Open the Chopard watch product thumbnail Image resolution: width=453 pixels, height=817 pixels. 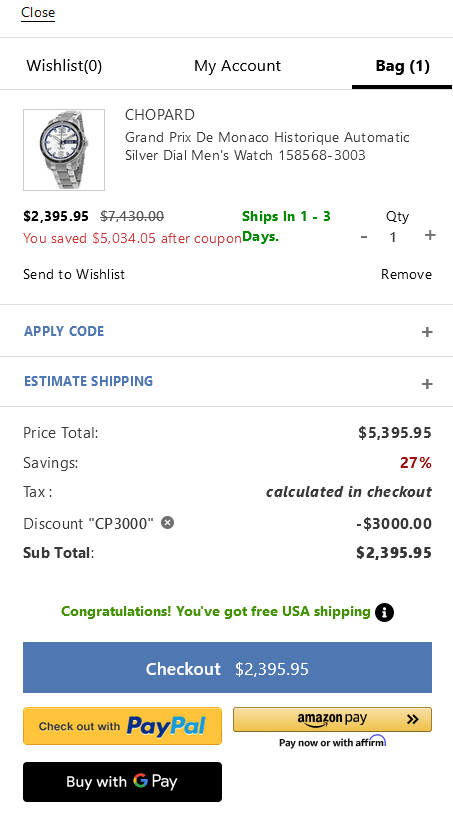(64, 150)
